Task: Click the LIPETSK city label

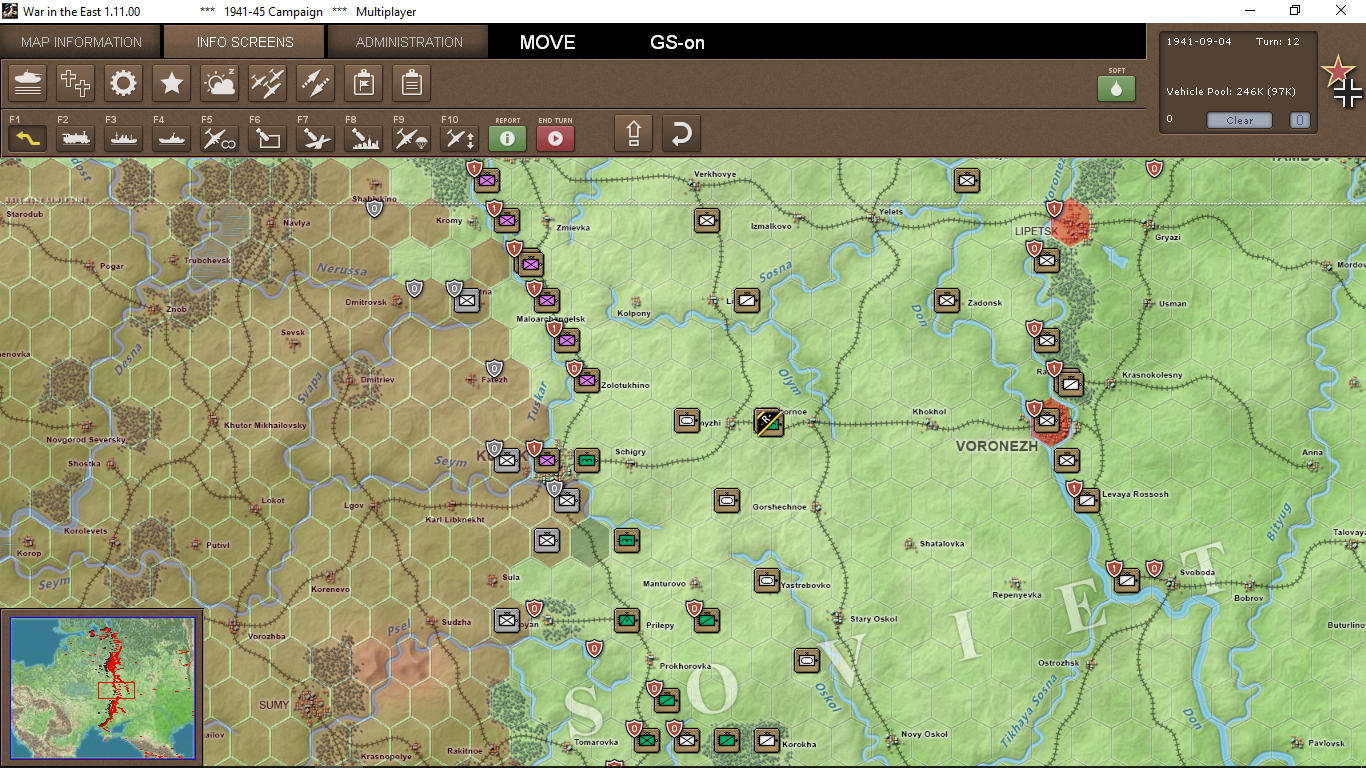Action: point(1035,231)
